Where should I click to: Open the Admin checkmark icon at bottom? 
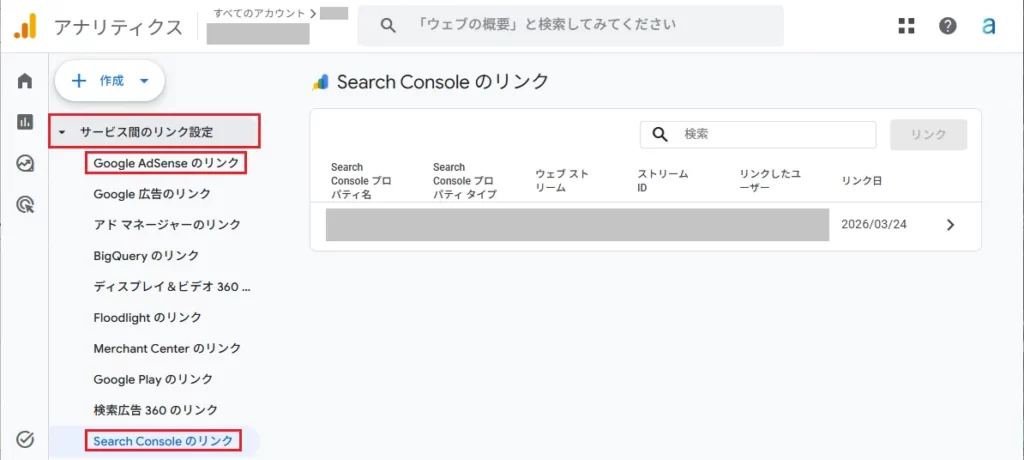(25, 439)
